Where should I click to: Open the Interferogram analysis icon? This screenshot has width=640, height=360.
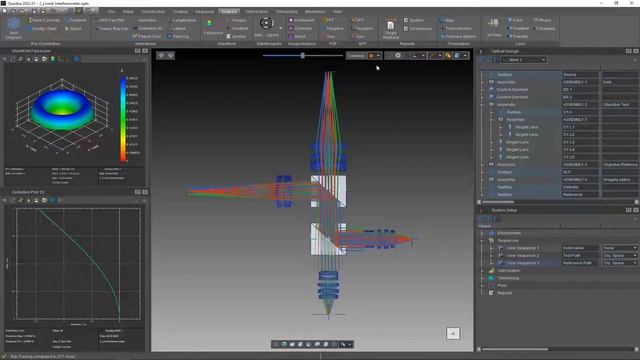click(x=266, y=23)
